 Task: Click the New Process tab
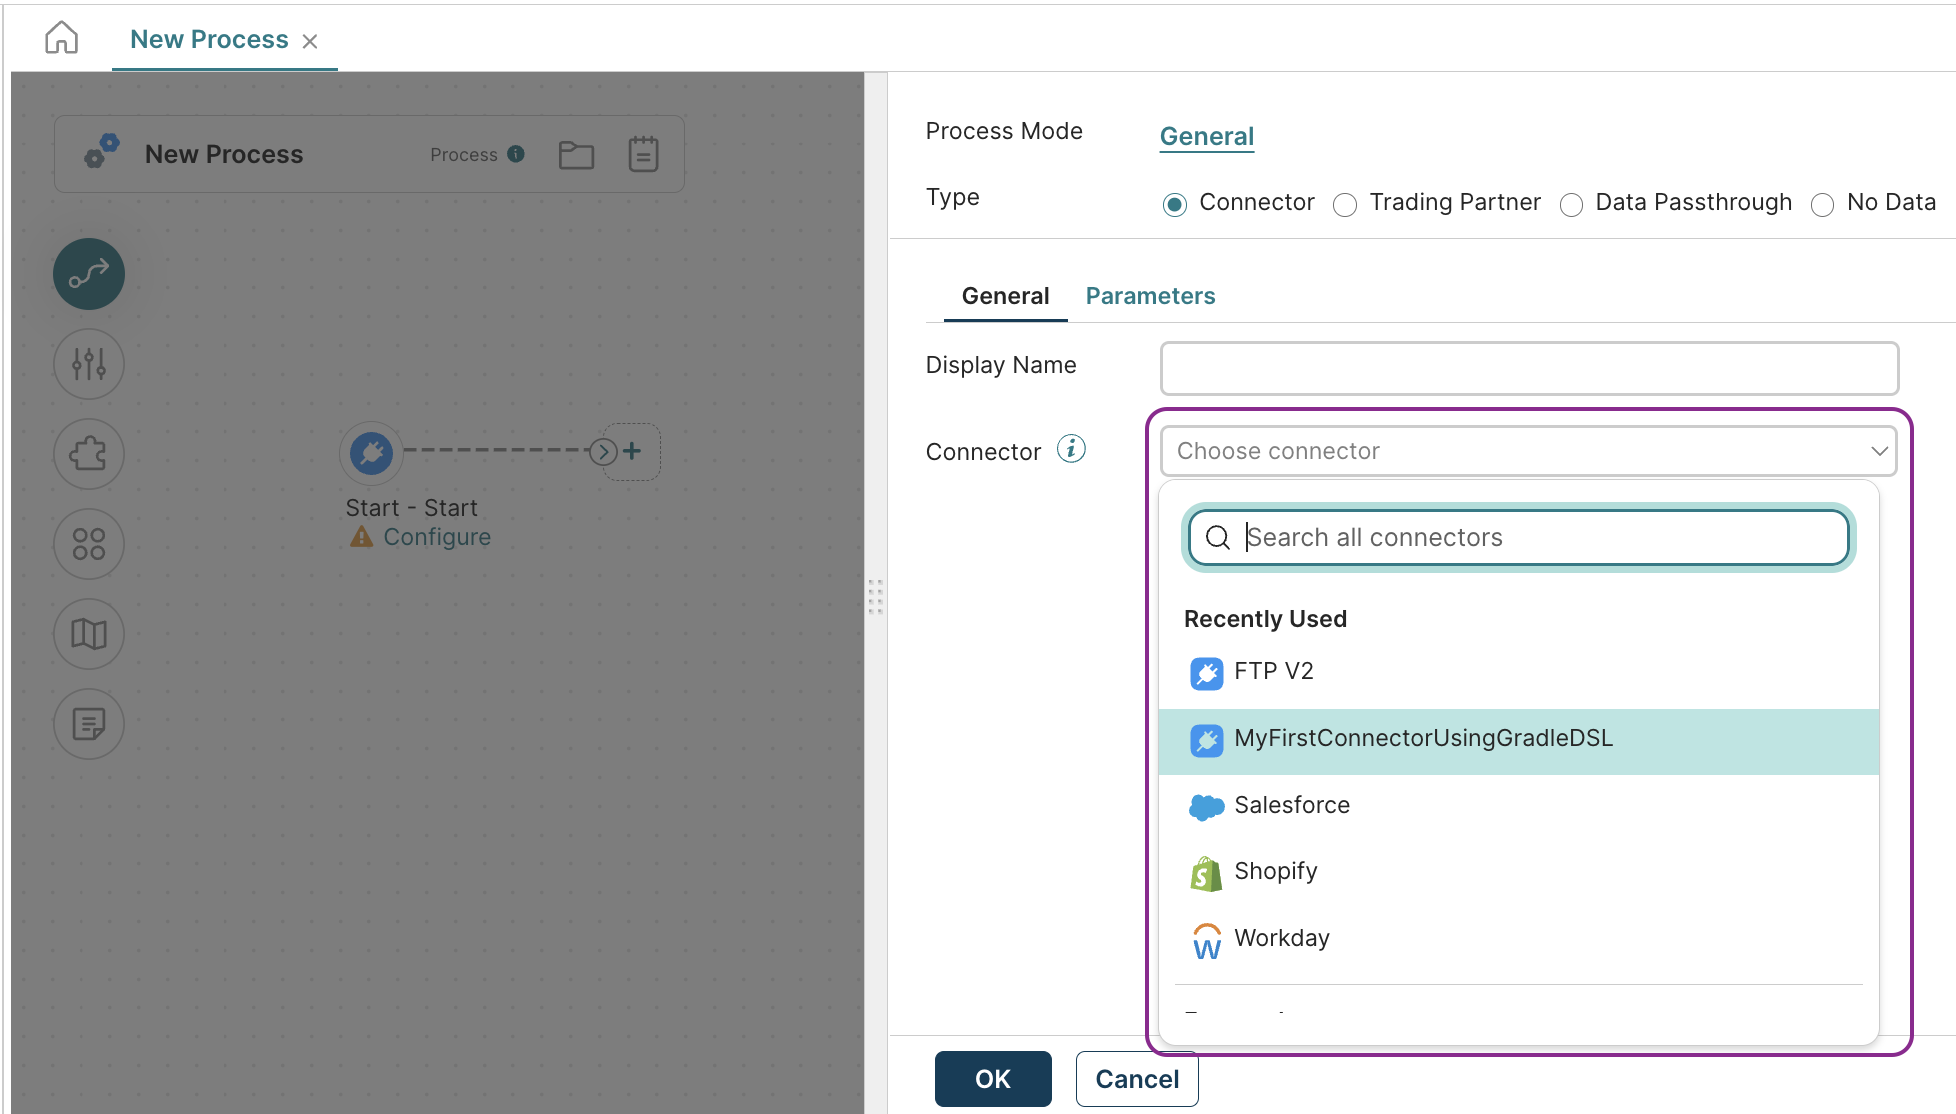point(209,39)
